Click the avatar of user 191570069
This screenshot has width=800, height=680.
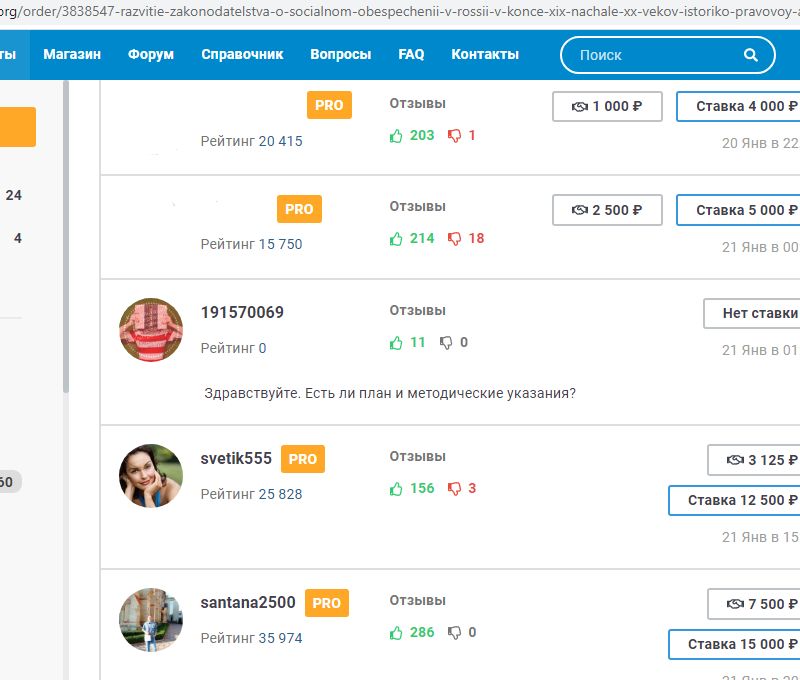(151, 330)
